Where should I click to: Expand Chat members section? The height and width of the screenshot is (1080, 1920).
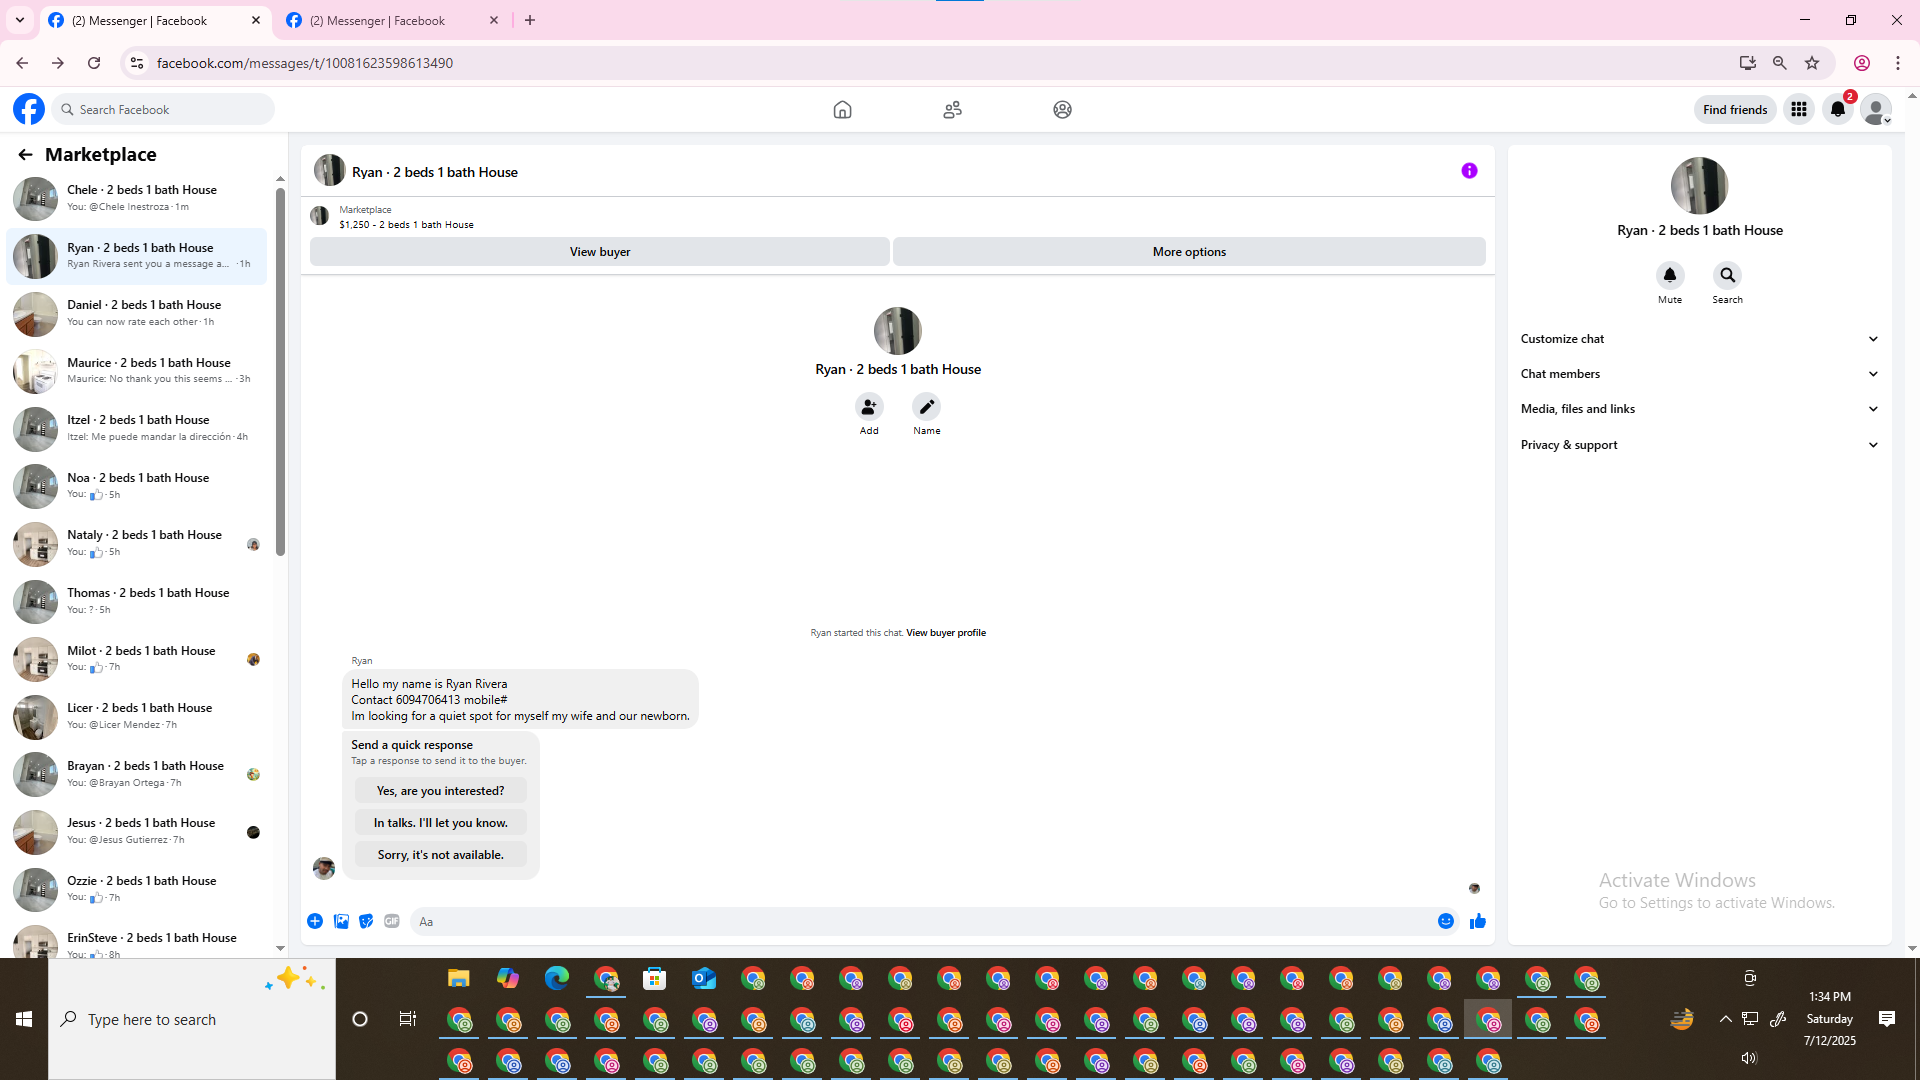[1699, 374]
